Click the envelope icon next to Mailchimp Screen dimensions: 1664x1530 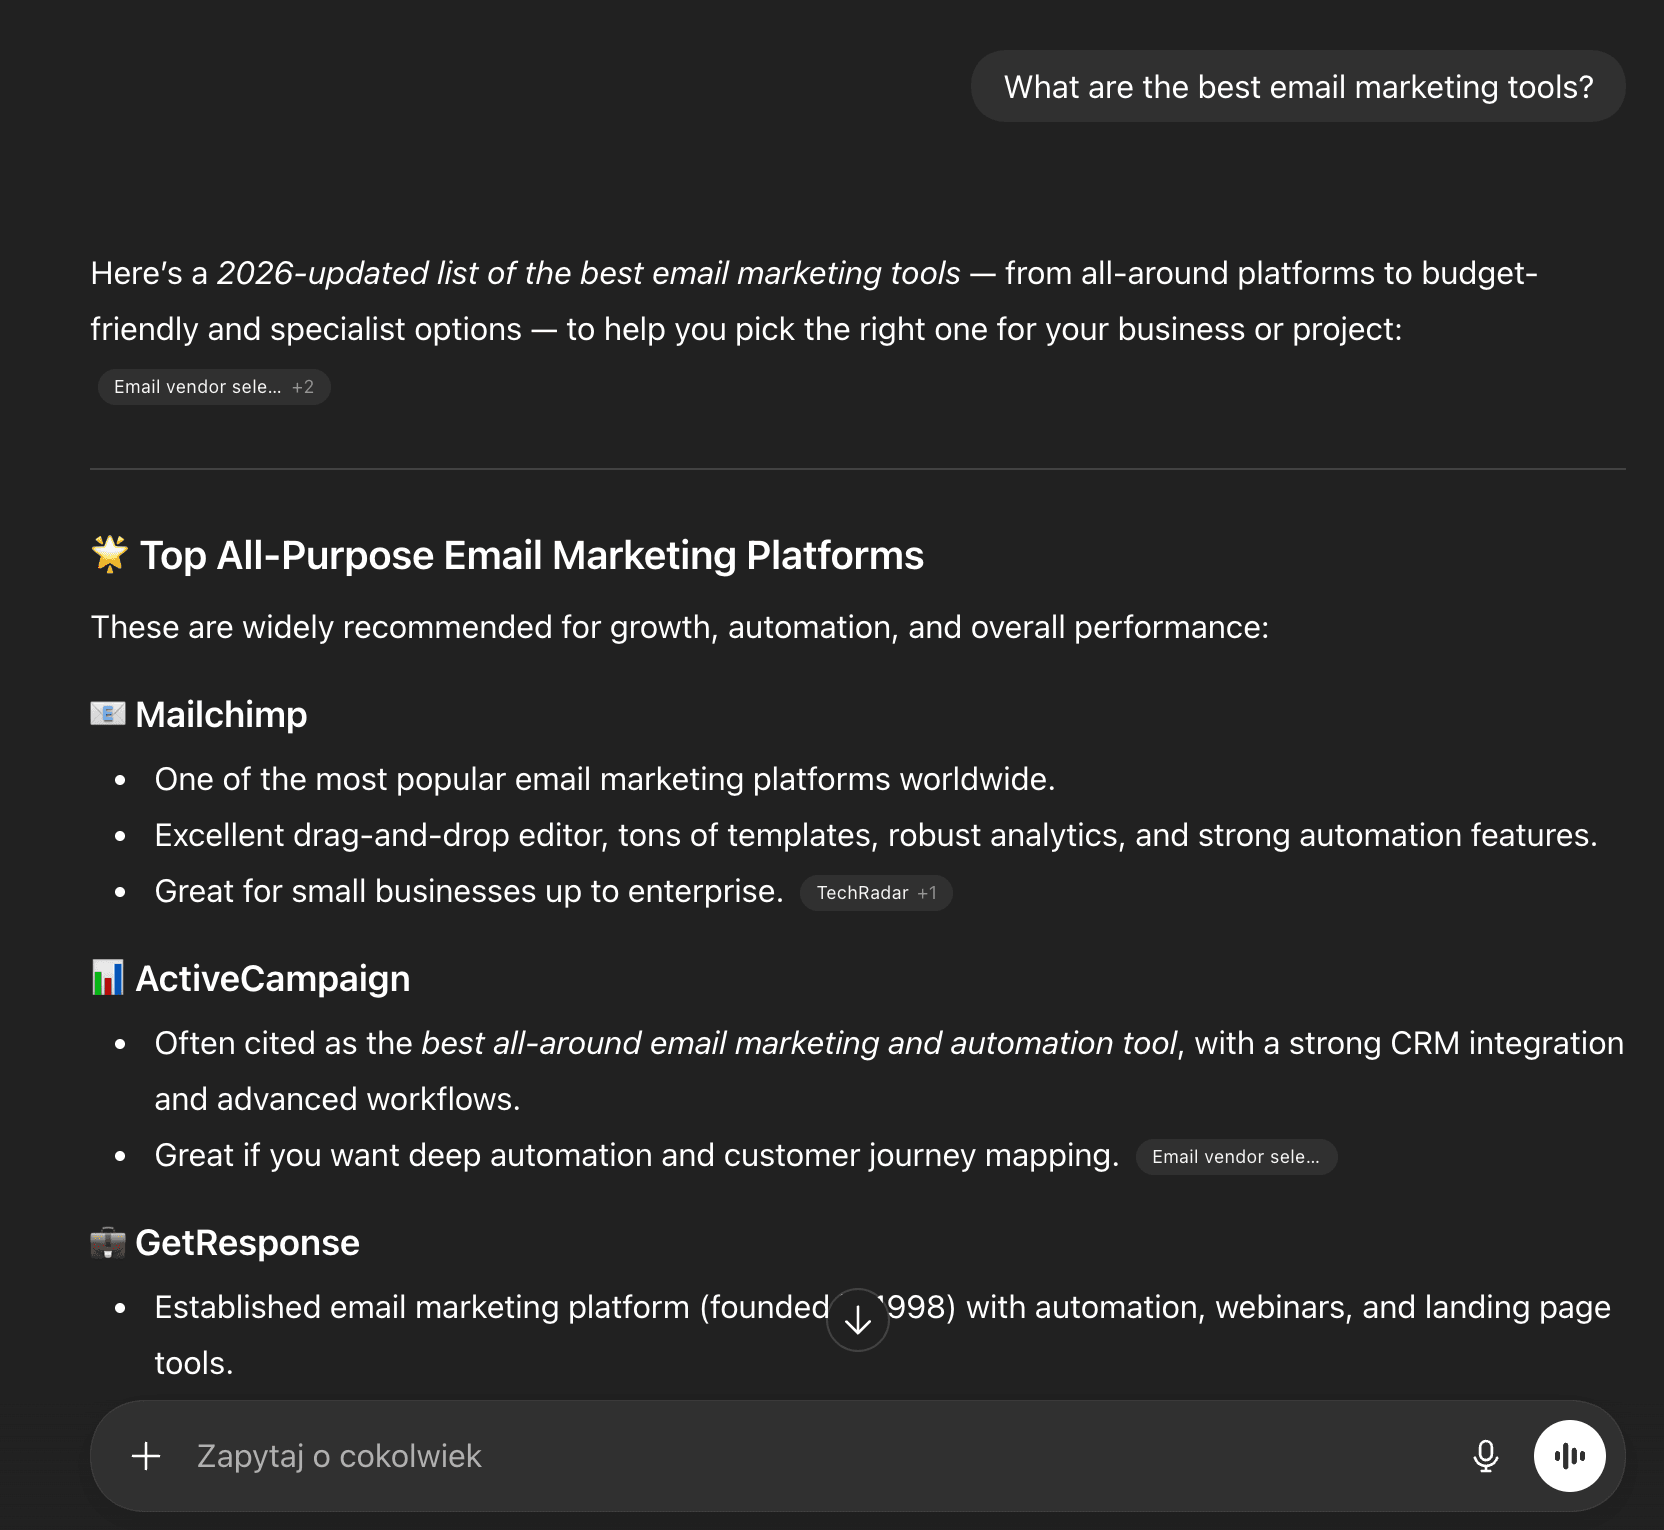coord(110,714)
